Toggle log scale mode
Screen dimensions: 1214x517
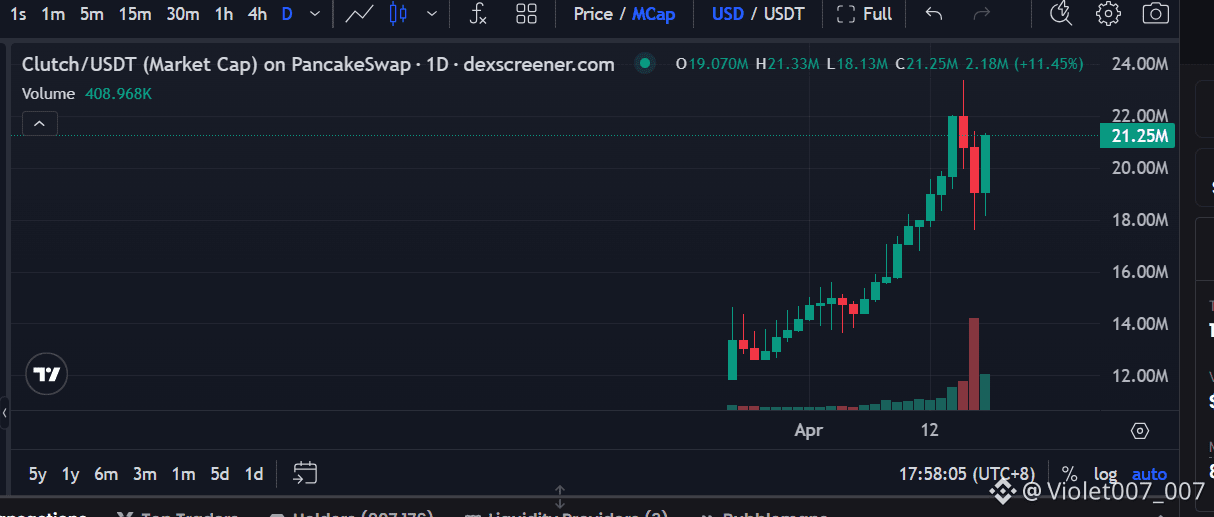click(1106, 474)
